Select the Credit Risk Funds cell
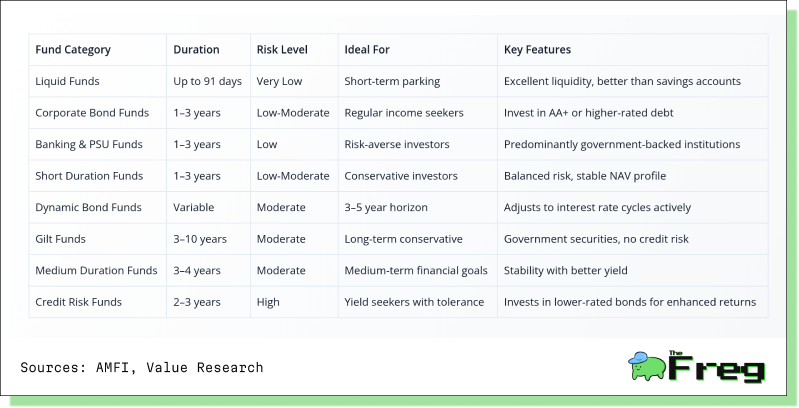The width and height of the screenshot is (799, 408). tap(78, 303)
